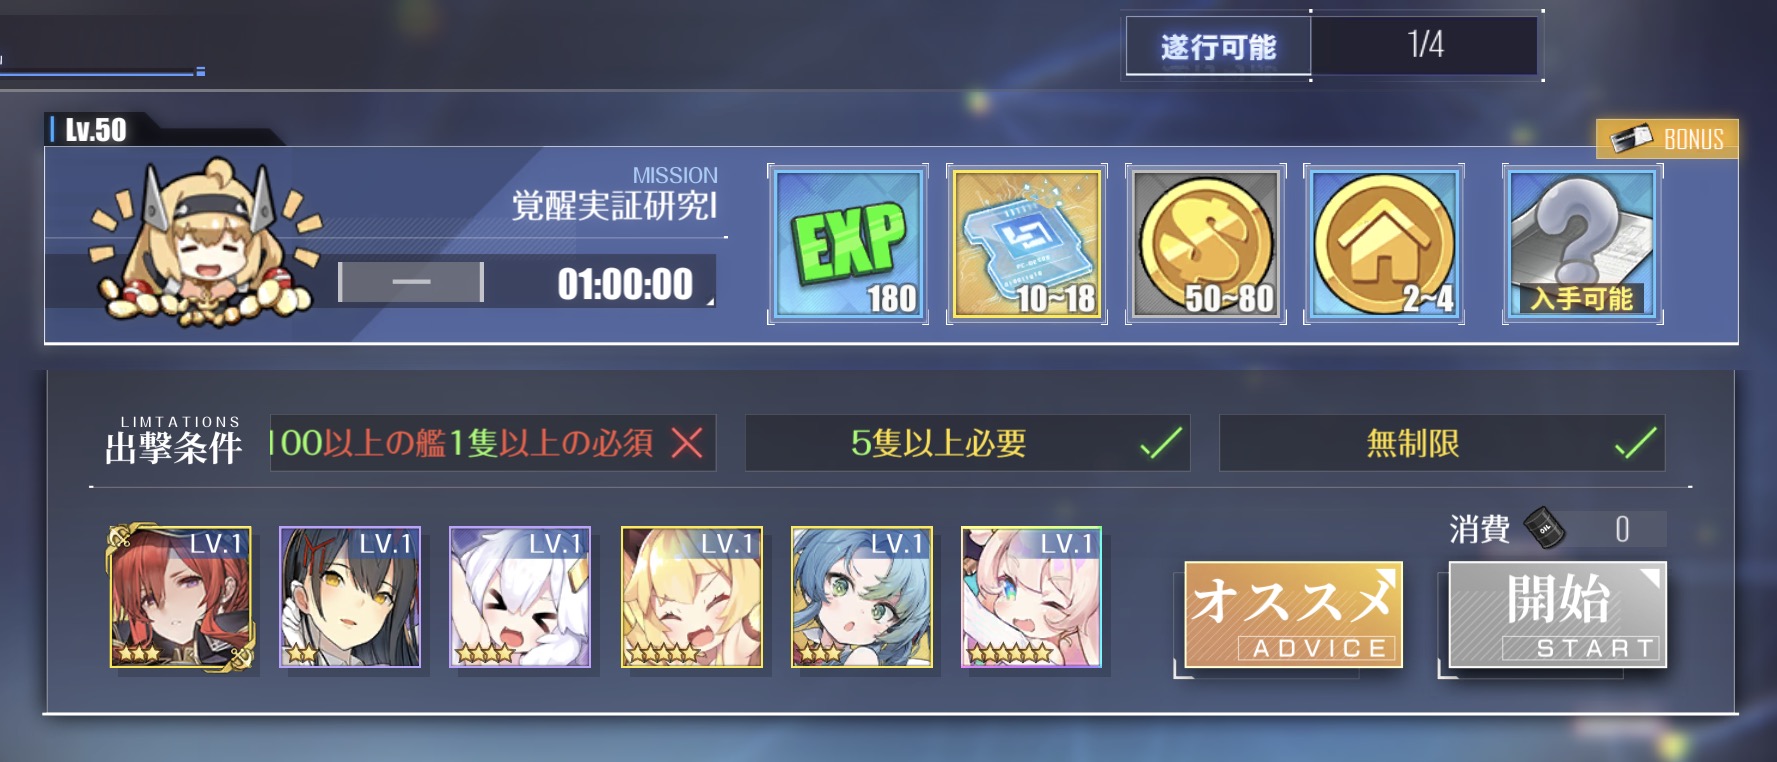Click the 5隻以上必要 condition checkmark
This screenshot has height=762, width=1777.
1161,442
